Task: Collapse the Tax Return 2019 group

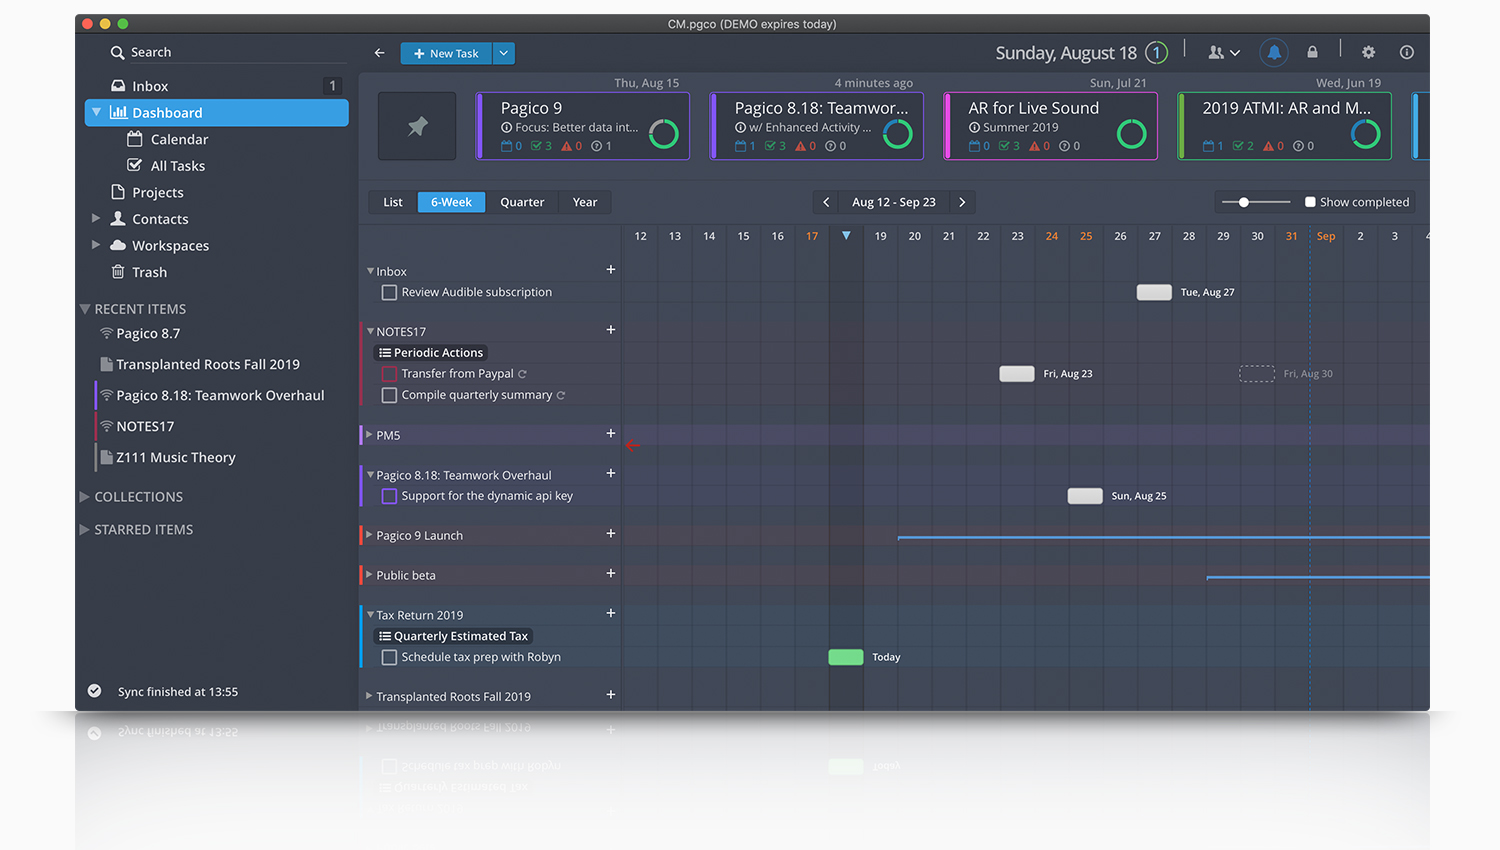Action: pos(370,615)
